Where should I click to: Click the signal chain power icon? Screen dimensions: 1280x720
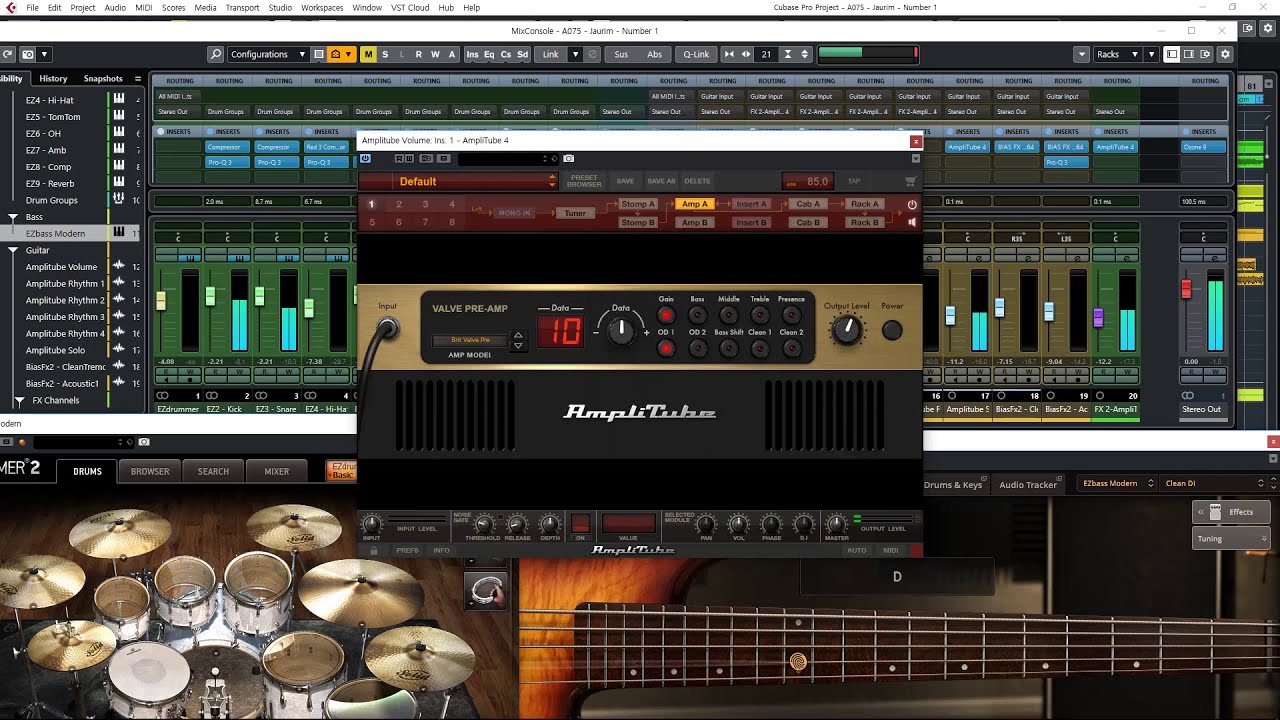pos(912,204)
